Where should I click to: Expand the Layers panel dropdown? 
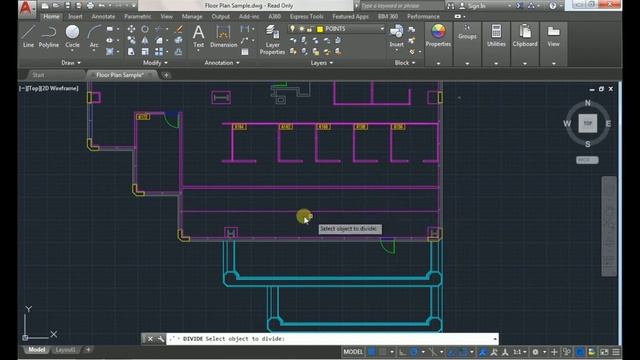point(322,63)
